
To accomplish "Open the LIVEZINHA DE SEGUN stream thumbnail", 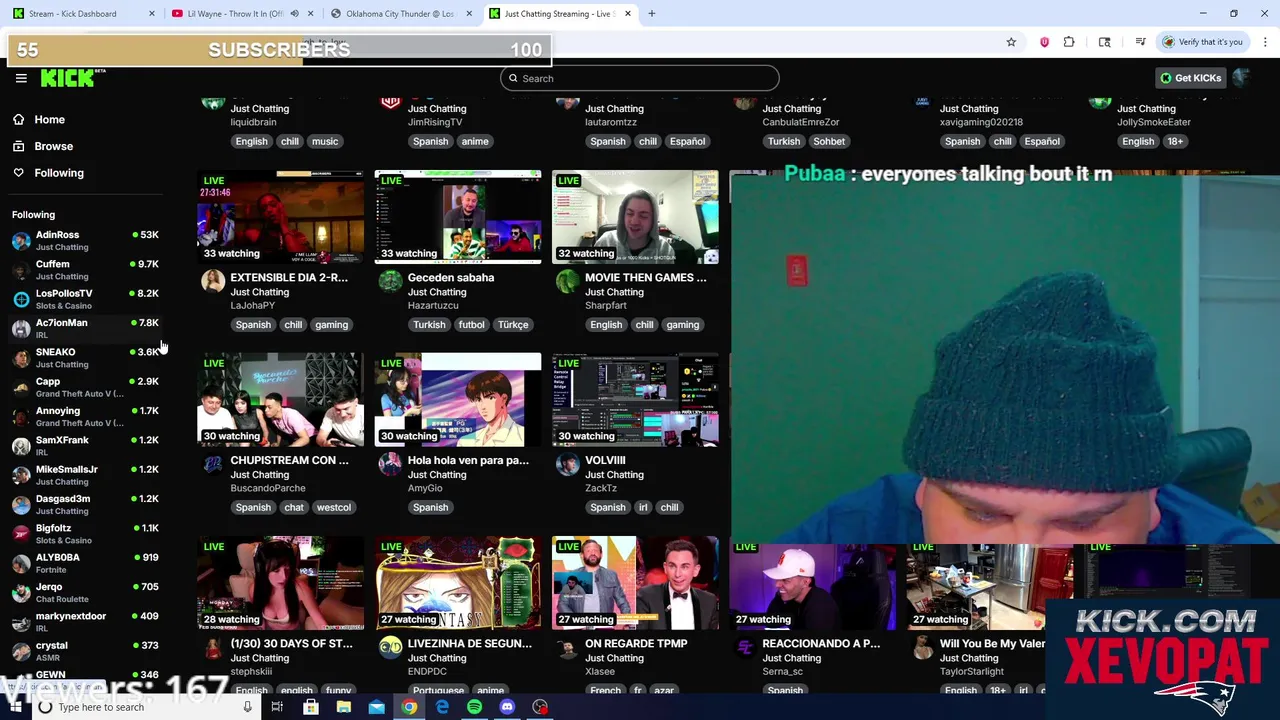I will [x=458, y=584].
